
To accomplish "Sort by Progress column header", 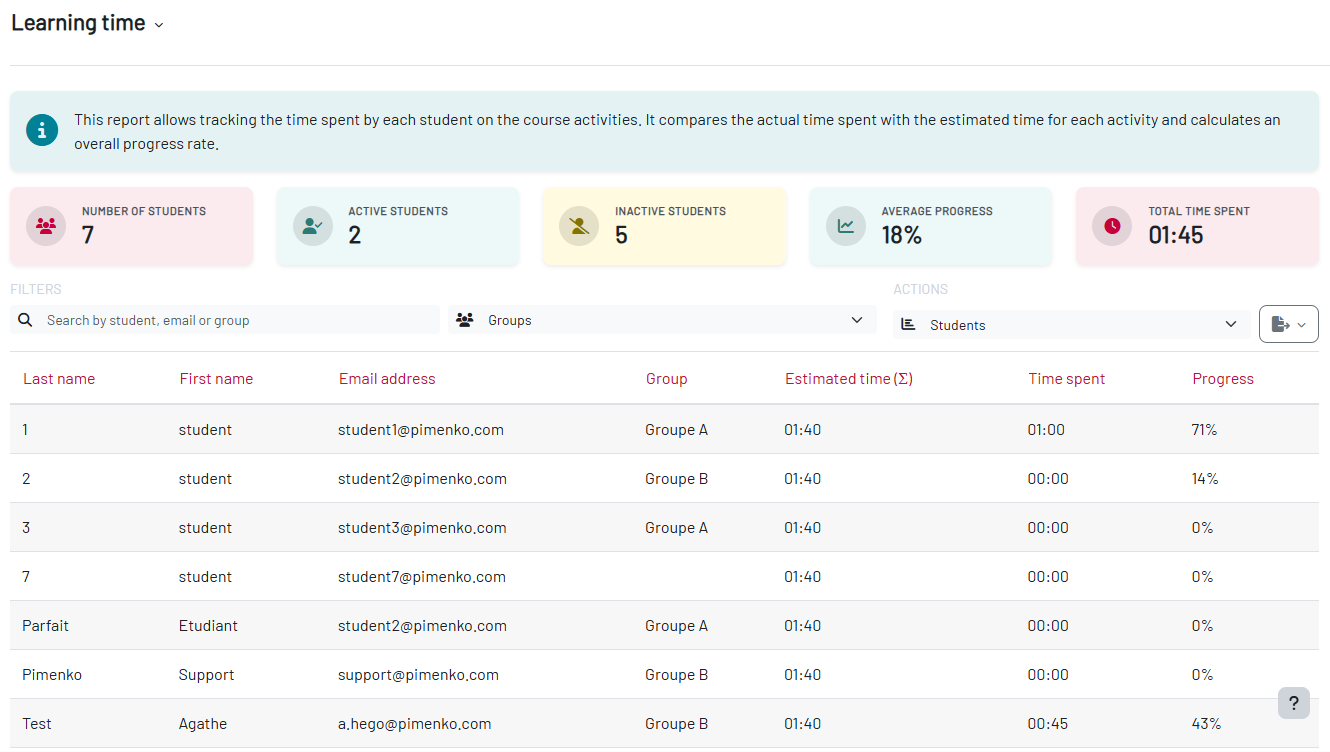I will [x=1222, y=379].
